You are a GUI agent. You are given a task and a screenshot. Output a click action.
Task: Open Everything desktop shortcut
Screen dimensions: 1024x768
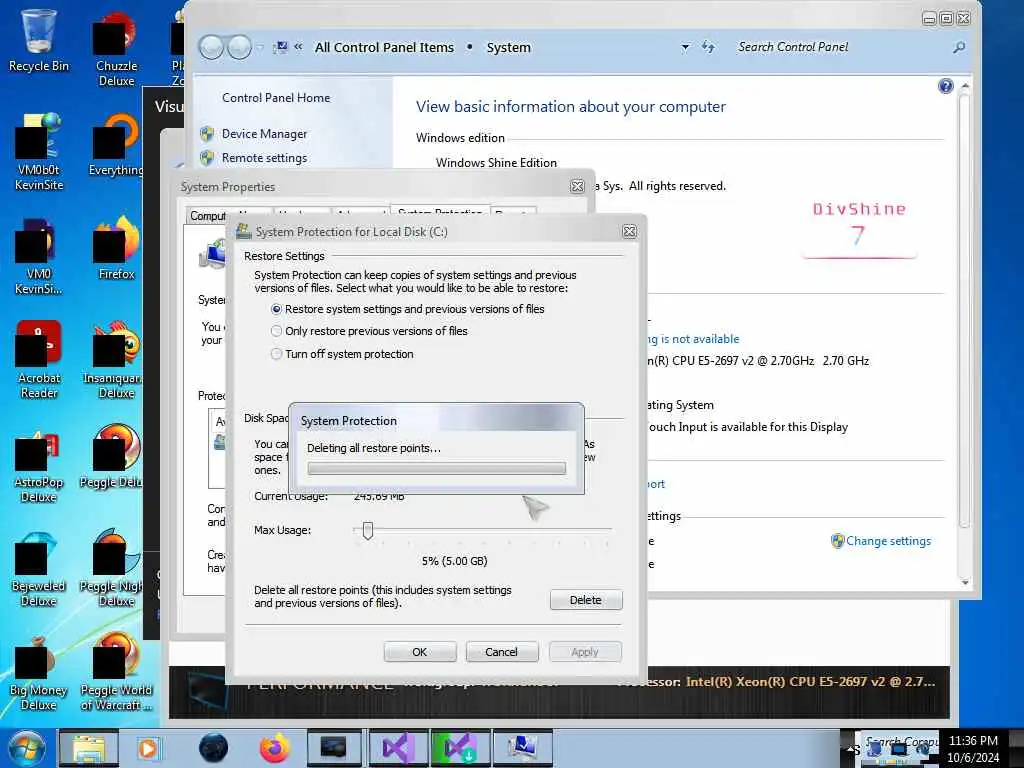116,146
